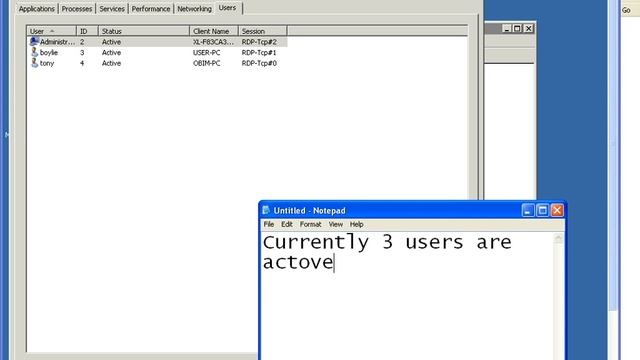
Task: Sort by the Client Name column header
Action: [x=214, y=31]
